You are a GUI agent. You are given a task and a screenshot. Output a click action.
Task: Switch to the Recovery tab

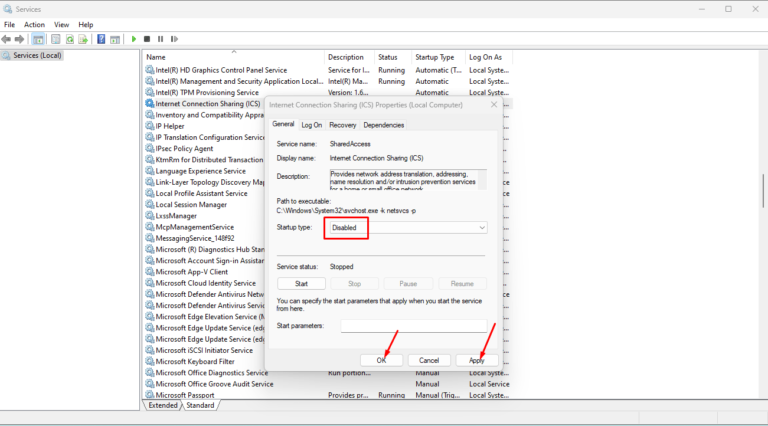coord(342,125)
